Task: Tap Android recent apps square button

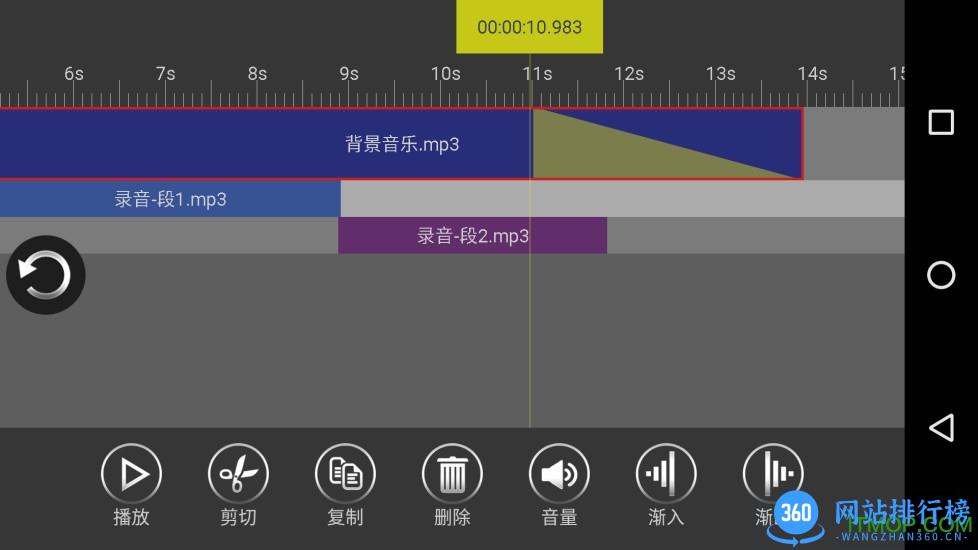Action: click(x=941, y=122)
